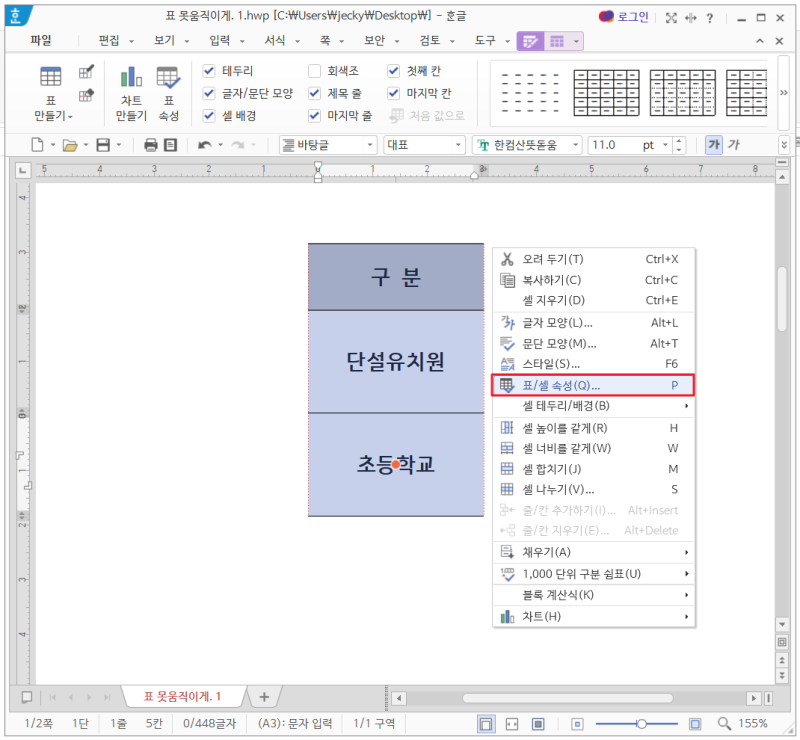The height and width of the screenshot is (740, 800).
Task: Click the purple table design tab icon
Action: [530, 41]
